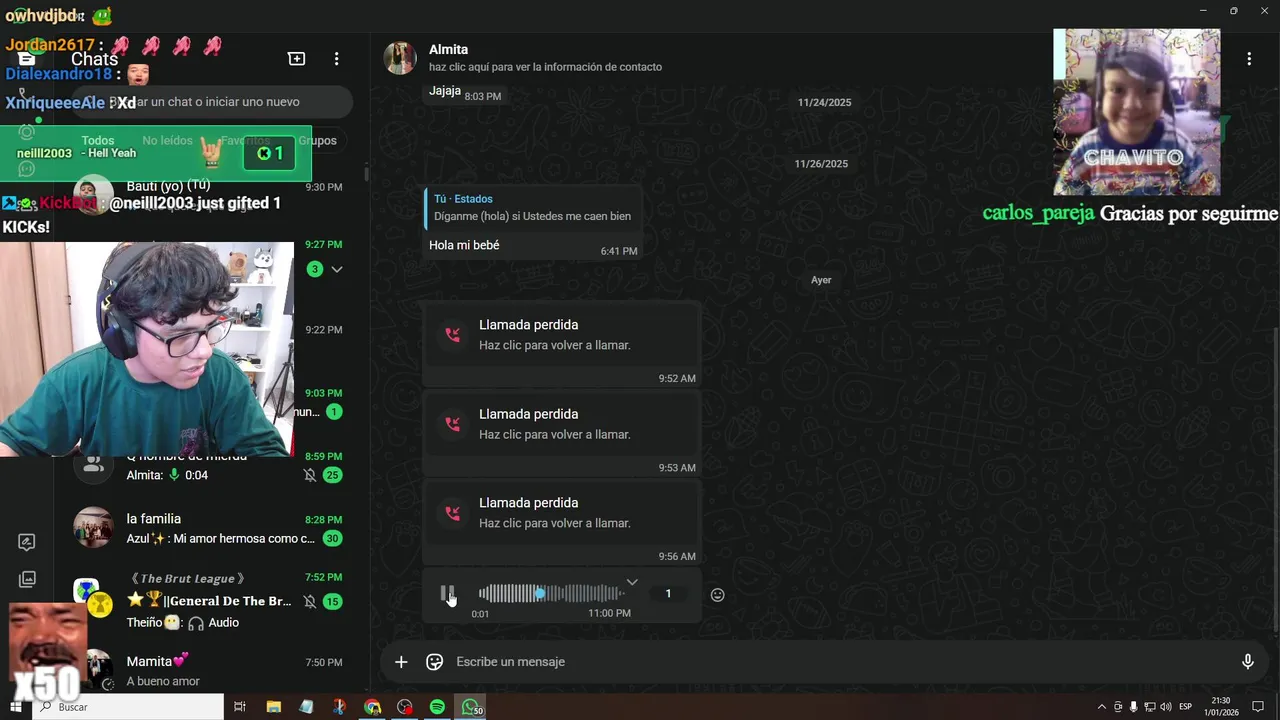Open Chrome from the taskbar

(372, 707)
